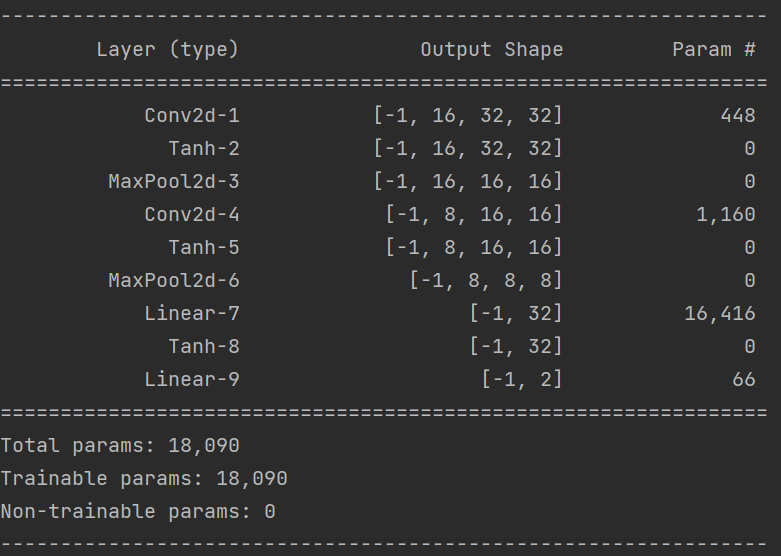The image size is (781, 556).
Task: Click the Conv2d-4 layer entry
Action: click(x=192, y=214)
